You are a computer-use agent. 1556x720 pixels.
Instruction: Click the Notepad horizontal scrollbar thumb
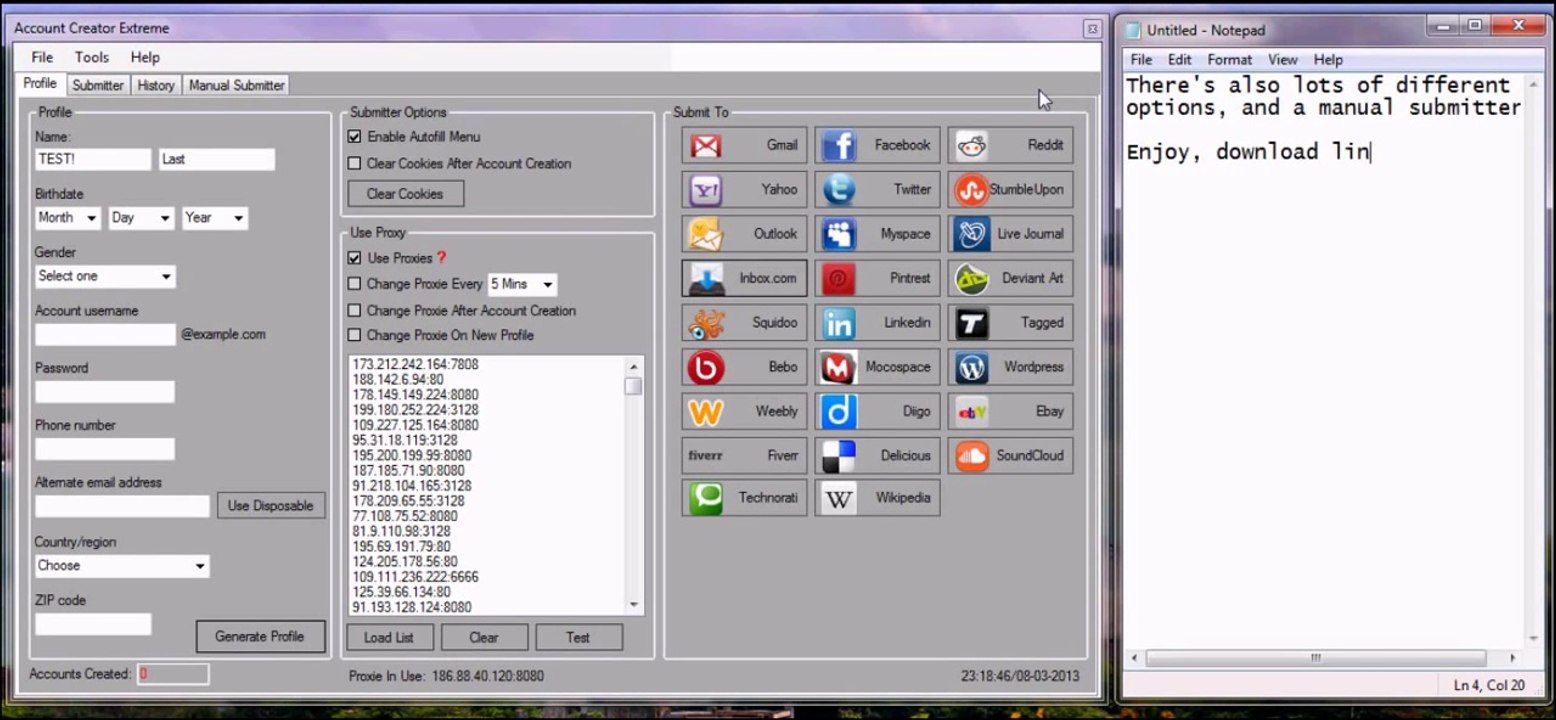tap(1316, 659)
